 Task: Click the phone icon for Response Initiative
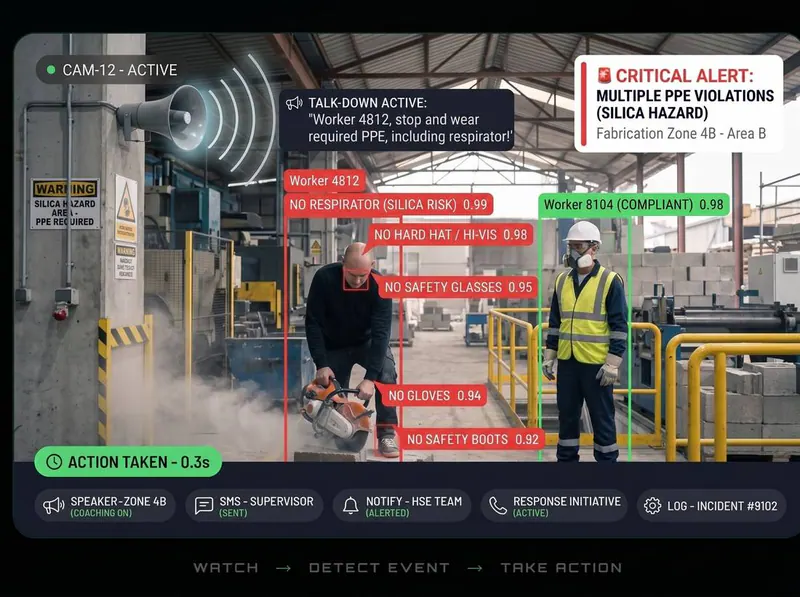(497, 506)
